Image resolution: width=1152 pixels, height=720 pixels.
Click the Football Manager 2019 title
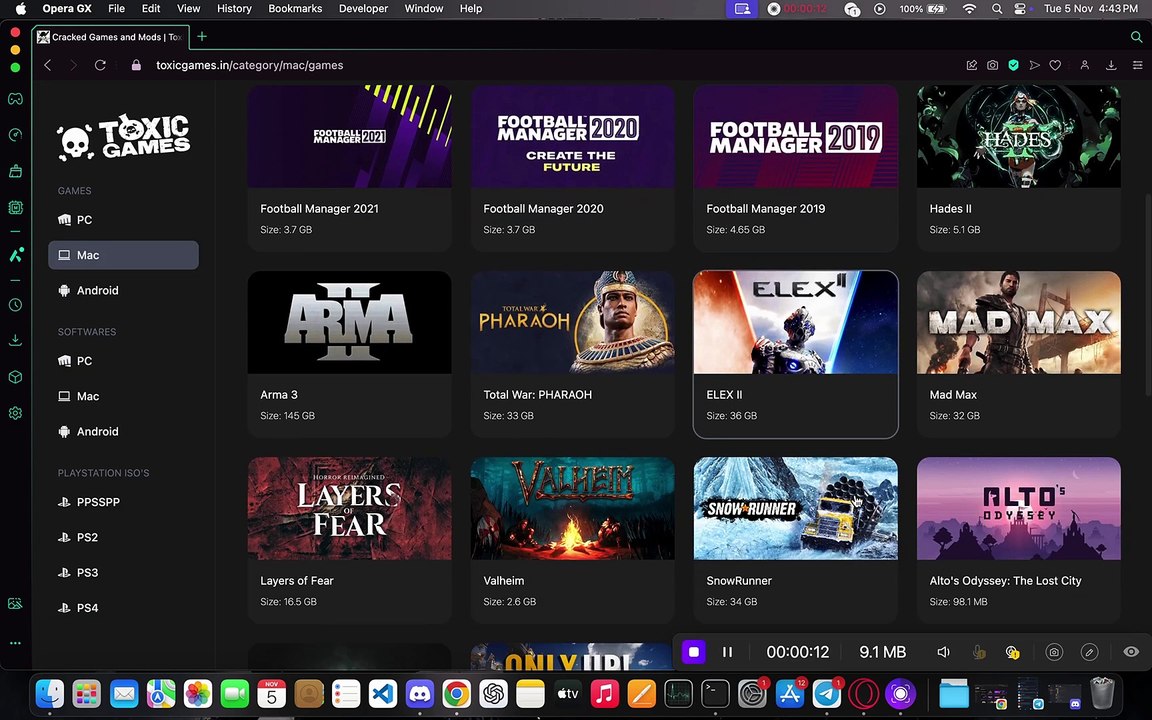(x=766, y=209)
